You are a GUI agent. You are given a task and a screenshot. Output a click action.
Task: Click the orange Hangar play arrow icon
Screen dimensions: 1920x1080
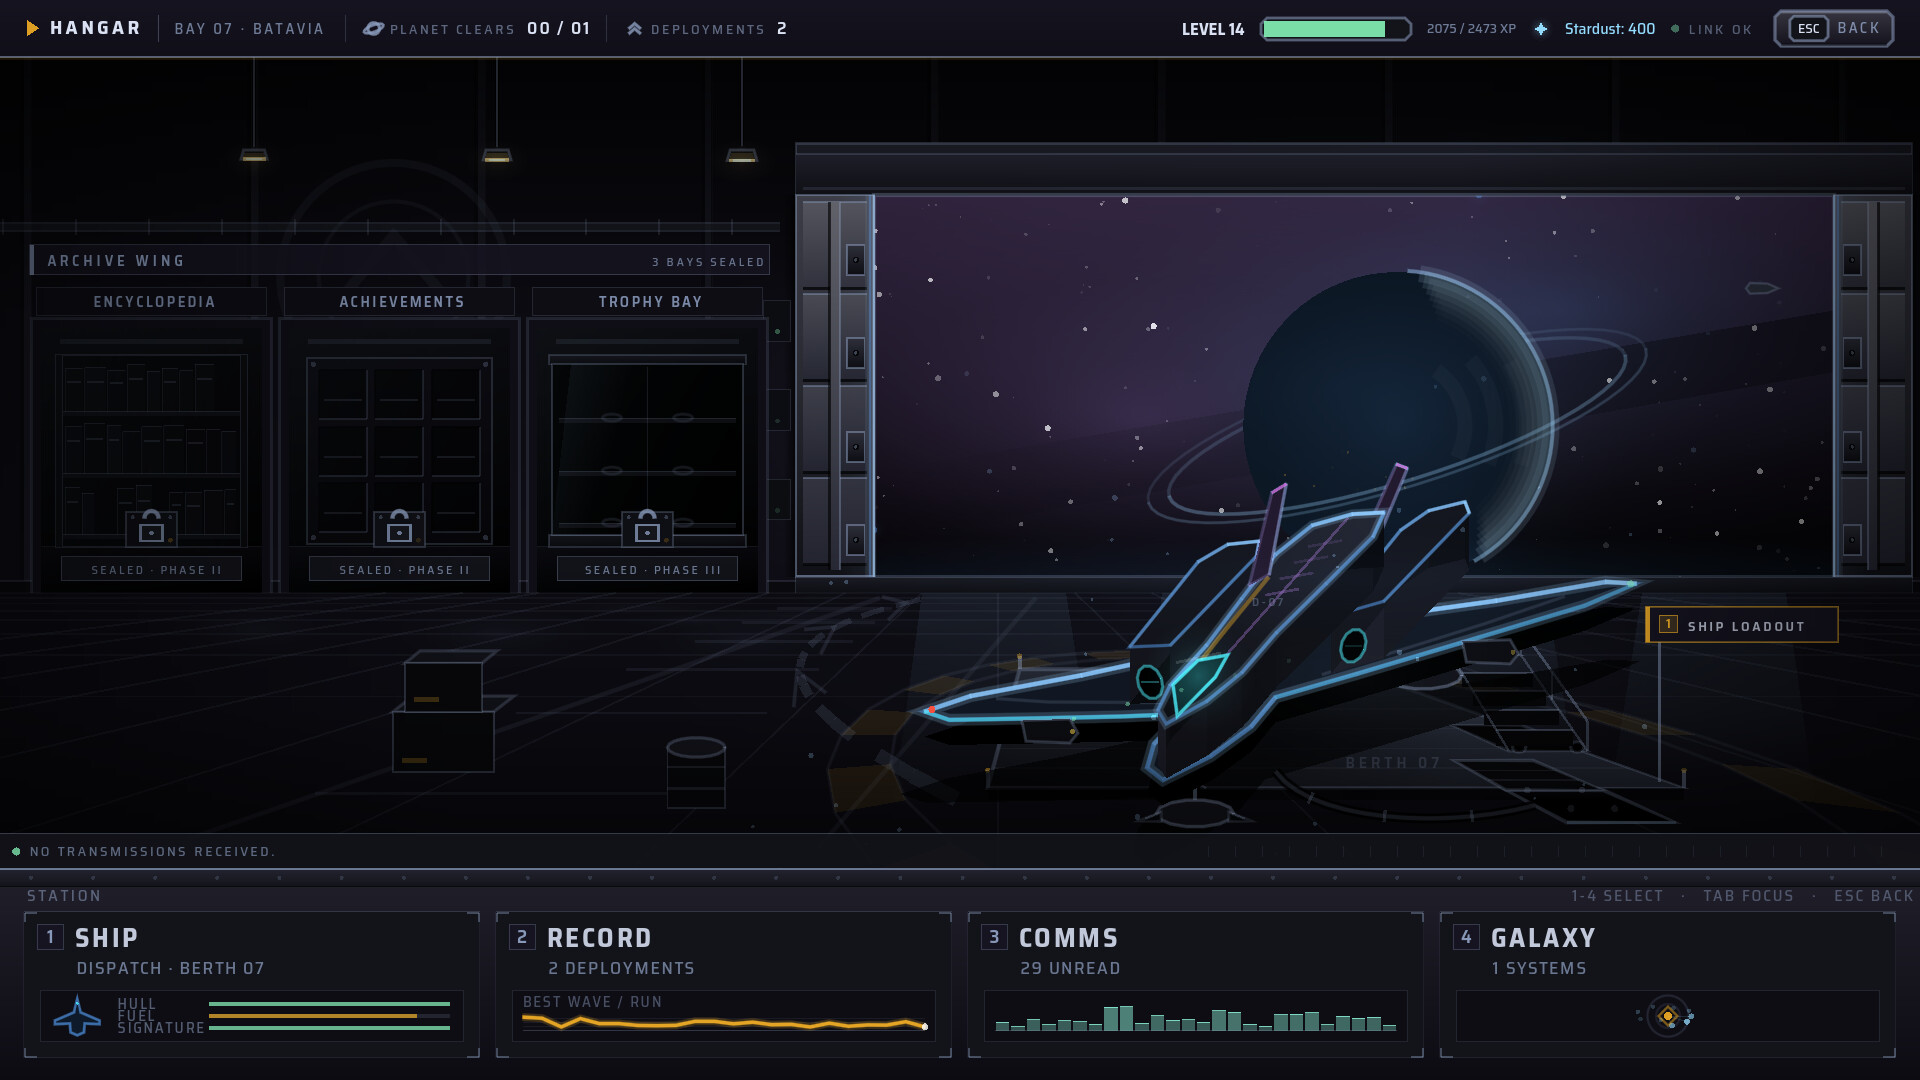[x=32, y=28]
